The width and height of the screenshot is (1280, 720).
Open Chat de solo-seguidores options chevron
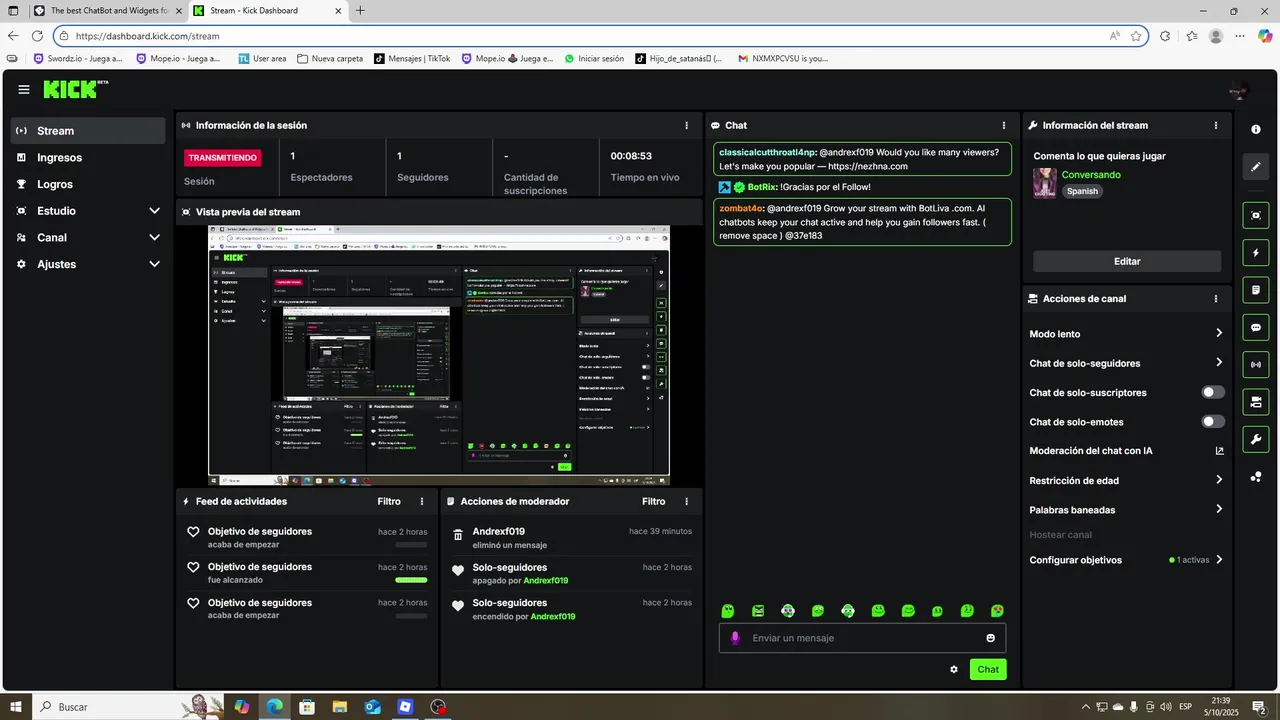1219,363
